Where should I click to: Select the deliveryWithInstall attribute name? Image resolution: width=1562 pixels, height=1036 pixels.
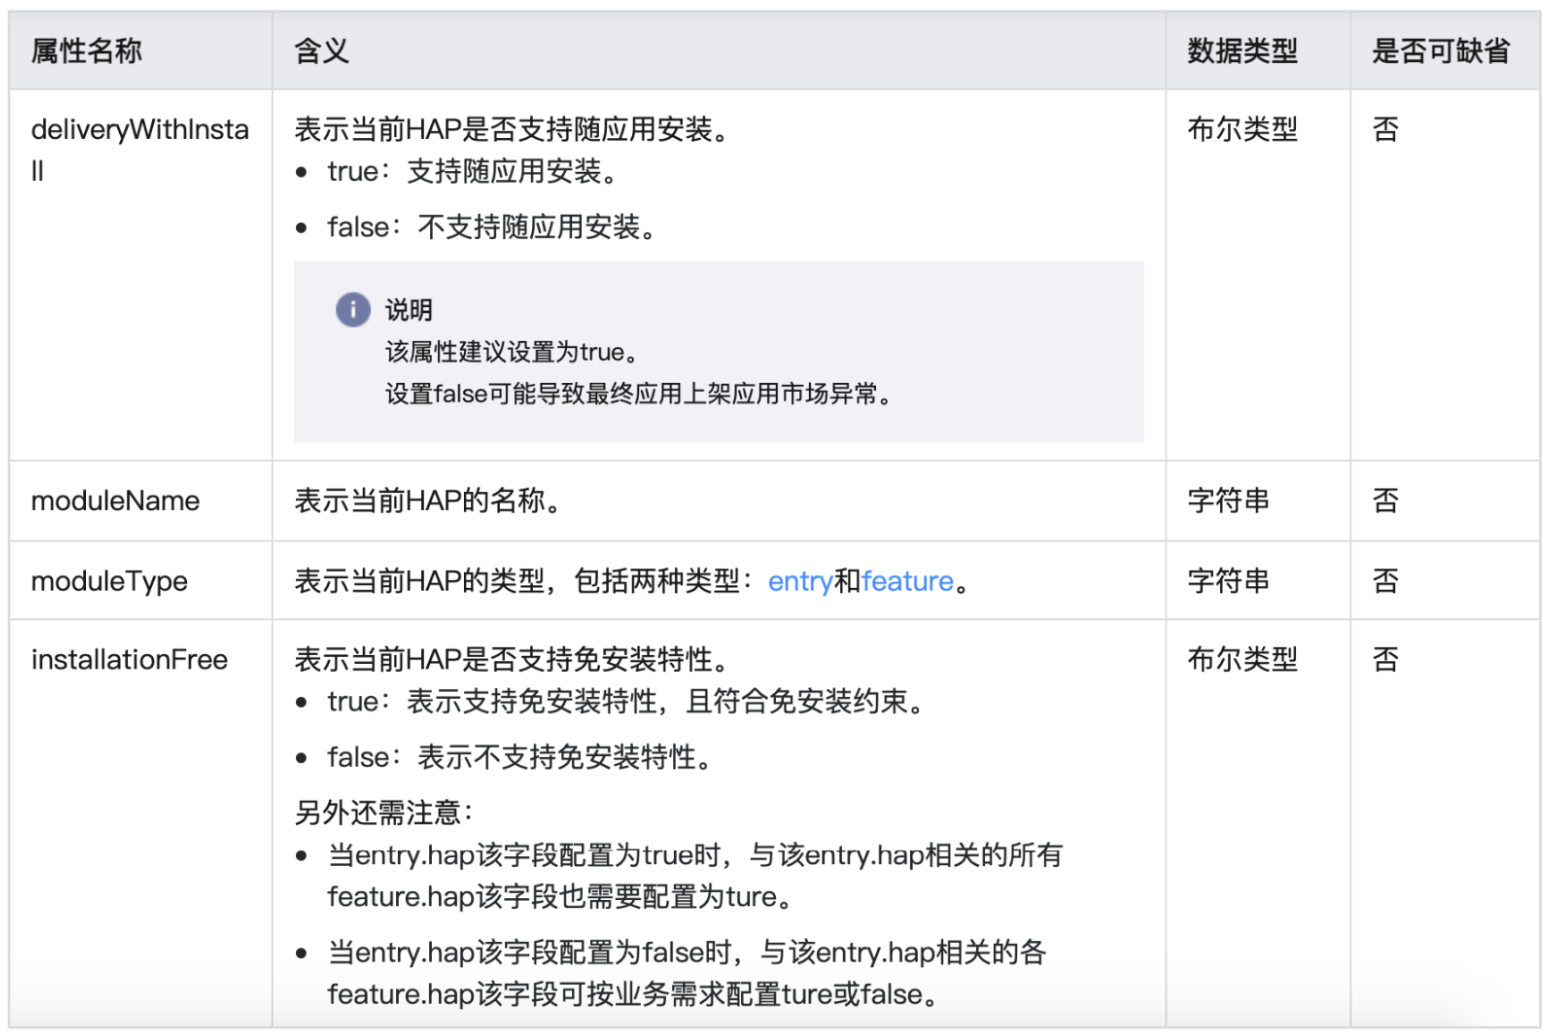140,150
